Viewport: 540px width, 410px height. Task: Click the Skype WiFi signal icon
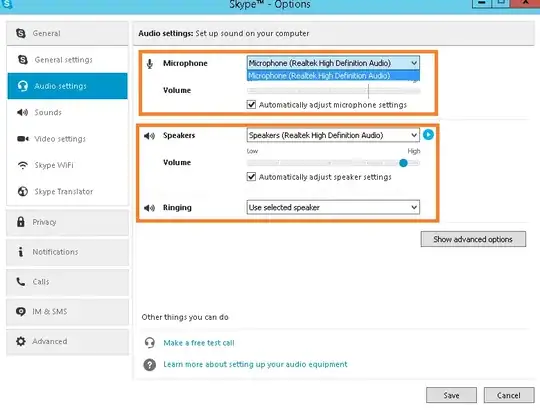coord(23,165)
